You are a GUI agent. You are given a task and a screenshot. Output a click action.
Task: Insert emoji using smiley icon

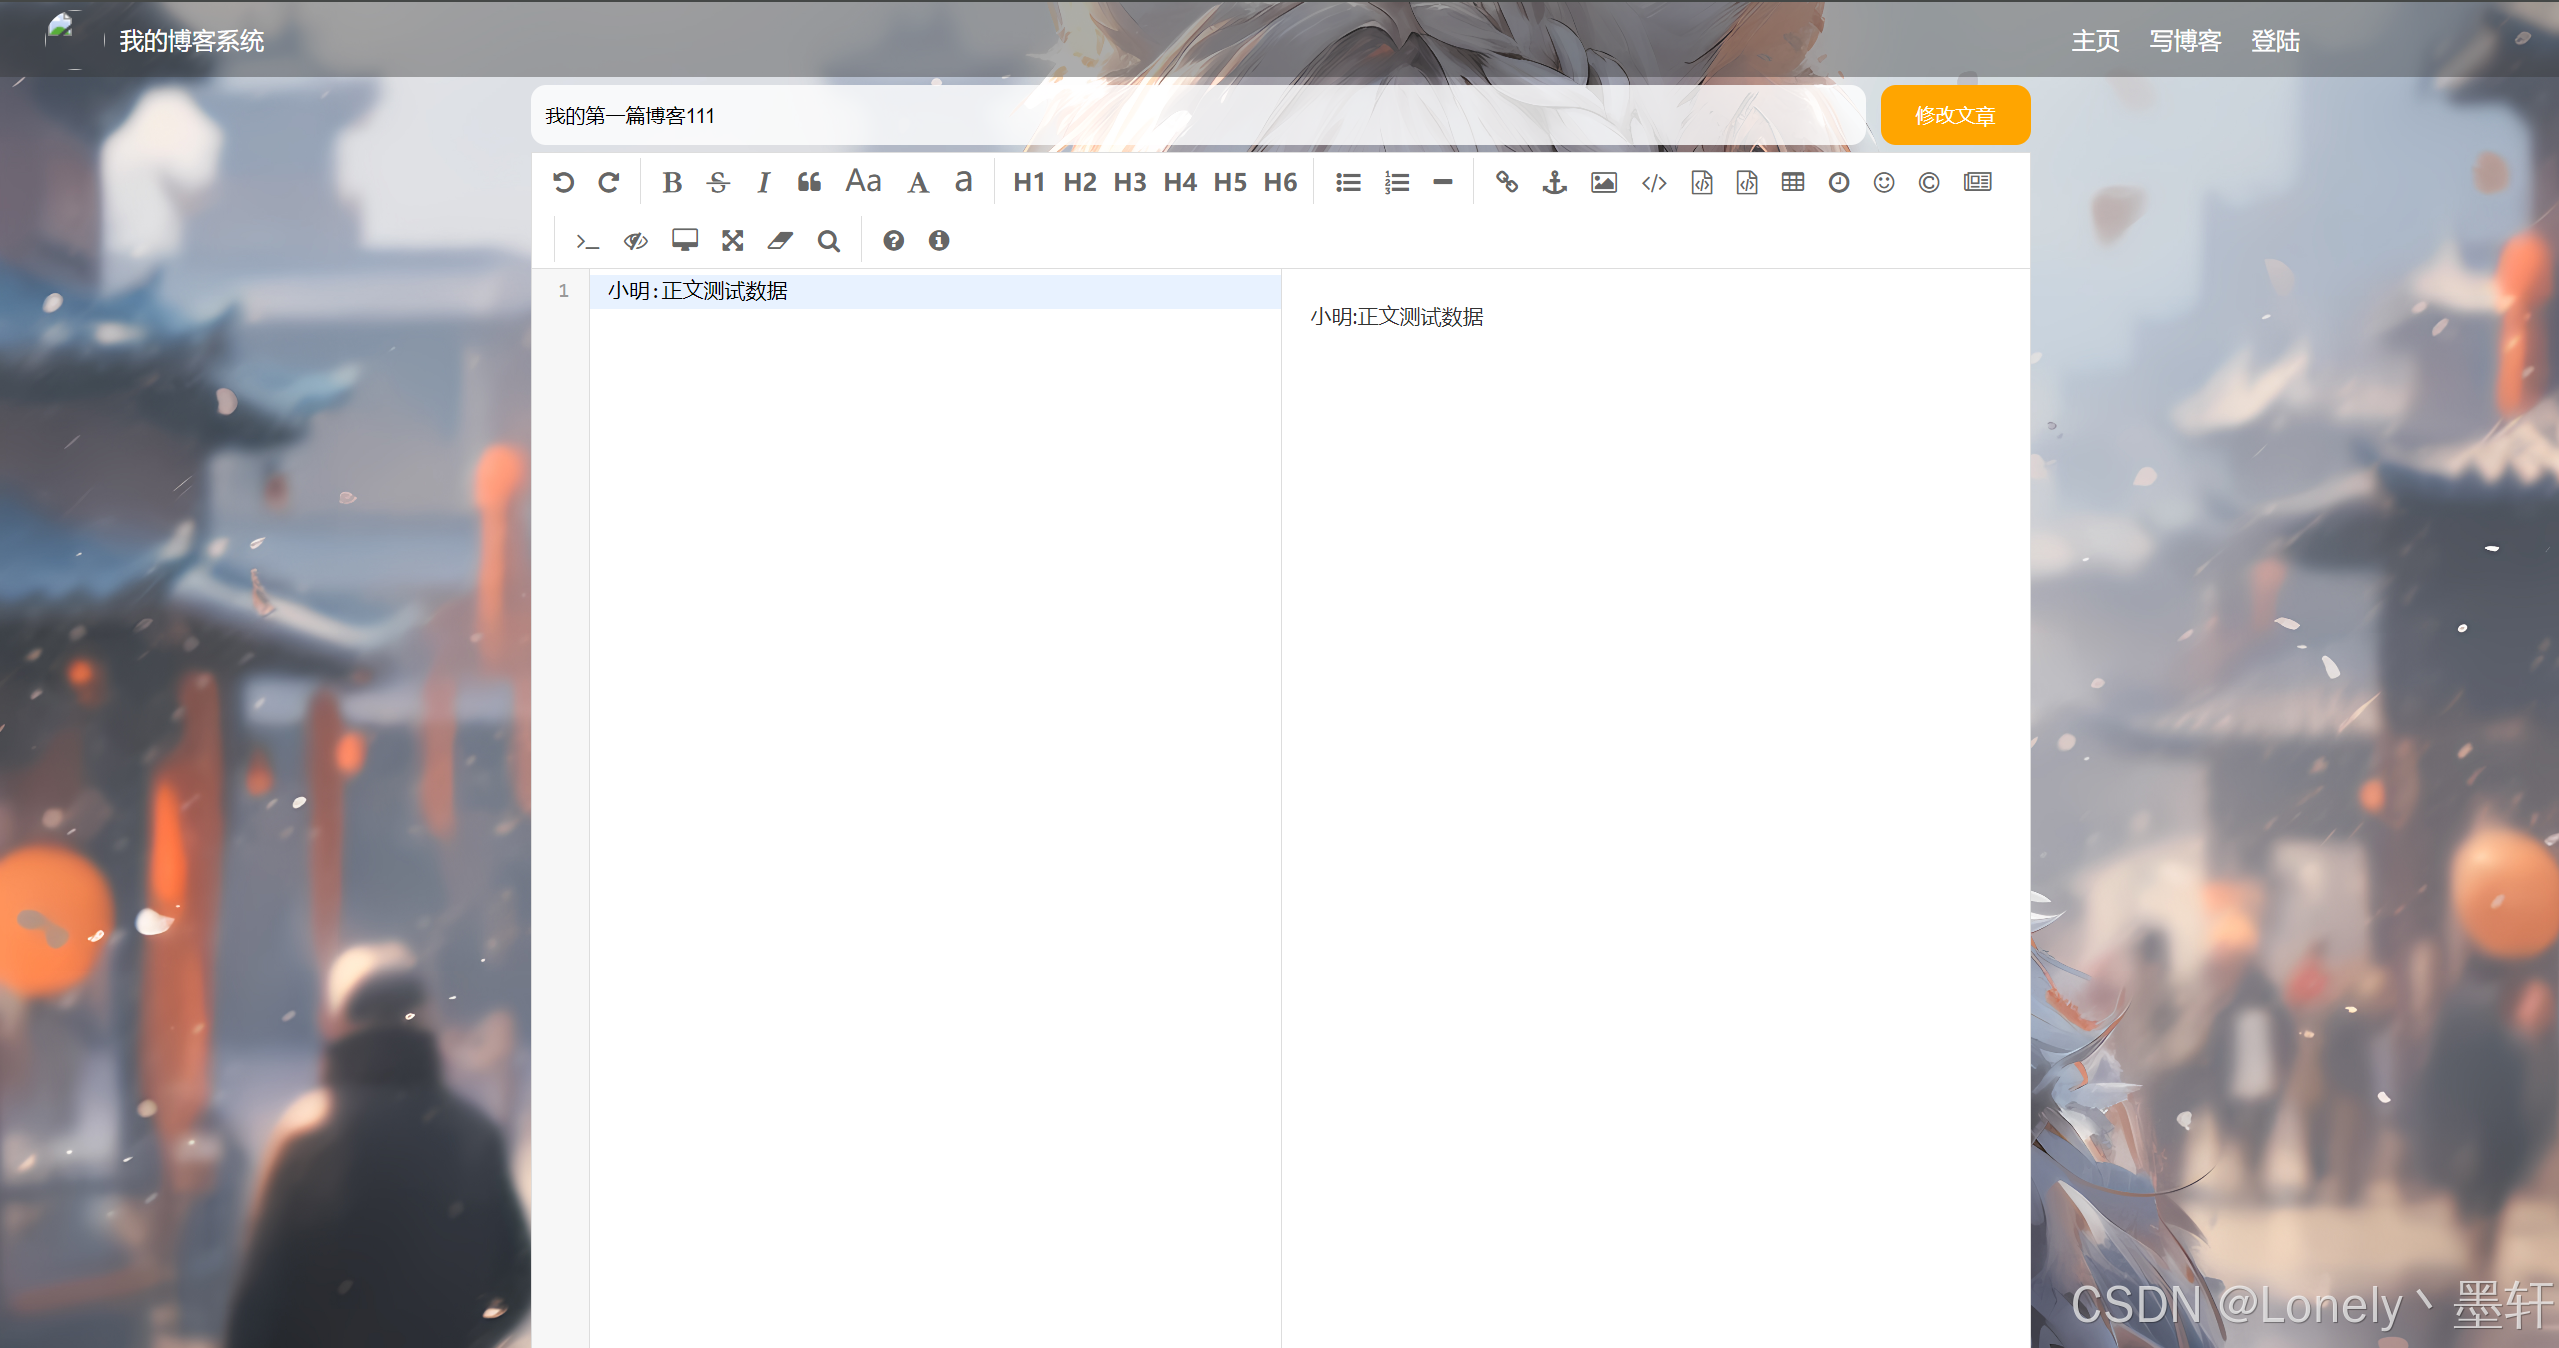(1883, 182)
